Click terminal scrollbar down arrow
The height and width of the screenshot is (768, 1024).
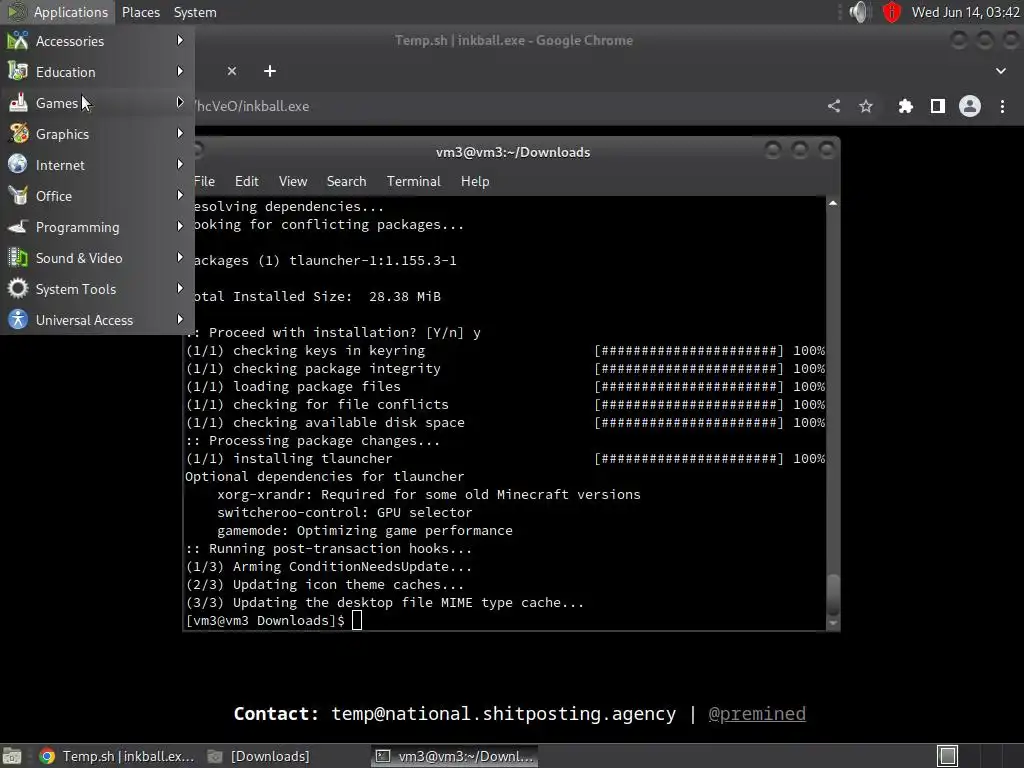(x=833, y=624)
